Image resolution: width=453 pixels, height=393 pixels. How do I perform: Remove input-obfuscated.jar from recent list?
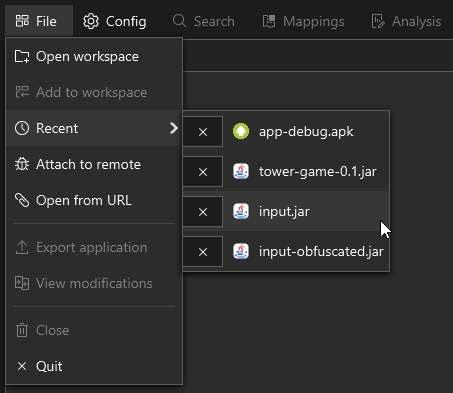coord(203,252)
